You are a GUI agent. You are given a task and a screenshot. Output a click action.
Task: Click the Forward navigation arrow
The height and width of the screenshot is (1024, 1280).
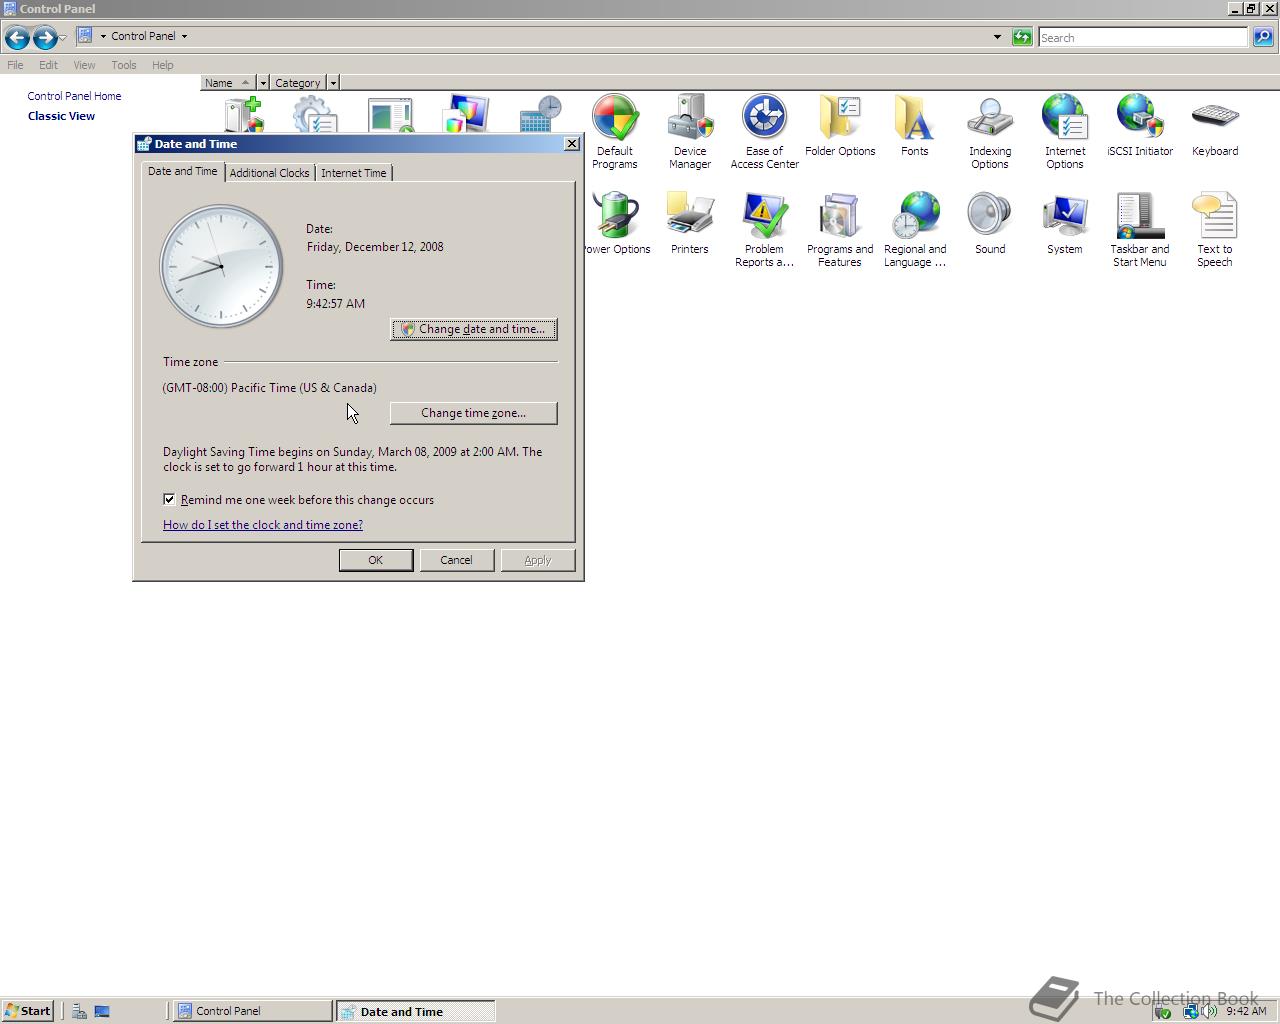[x=45, y=38]
